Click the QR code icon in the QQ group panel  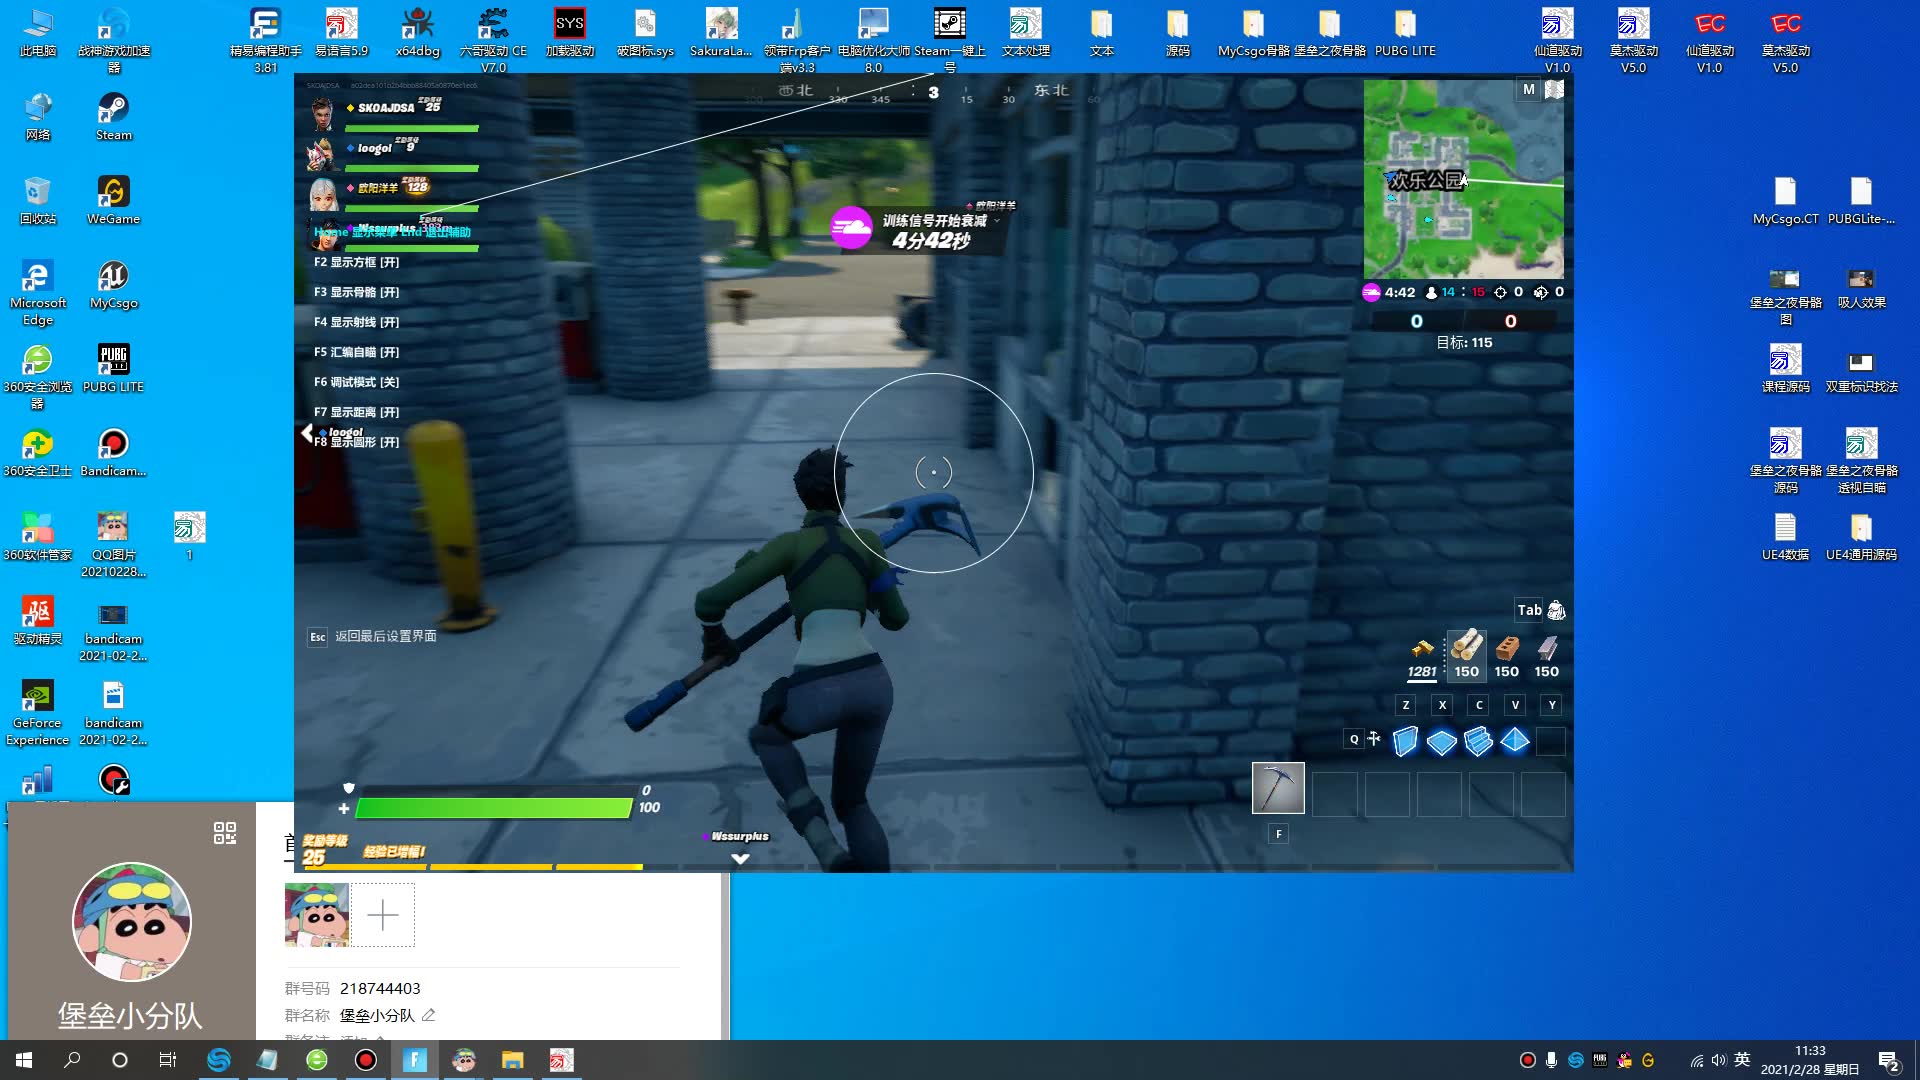[226, 833]
